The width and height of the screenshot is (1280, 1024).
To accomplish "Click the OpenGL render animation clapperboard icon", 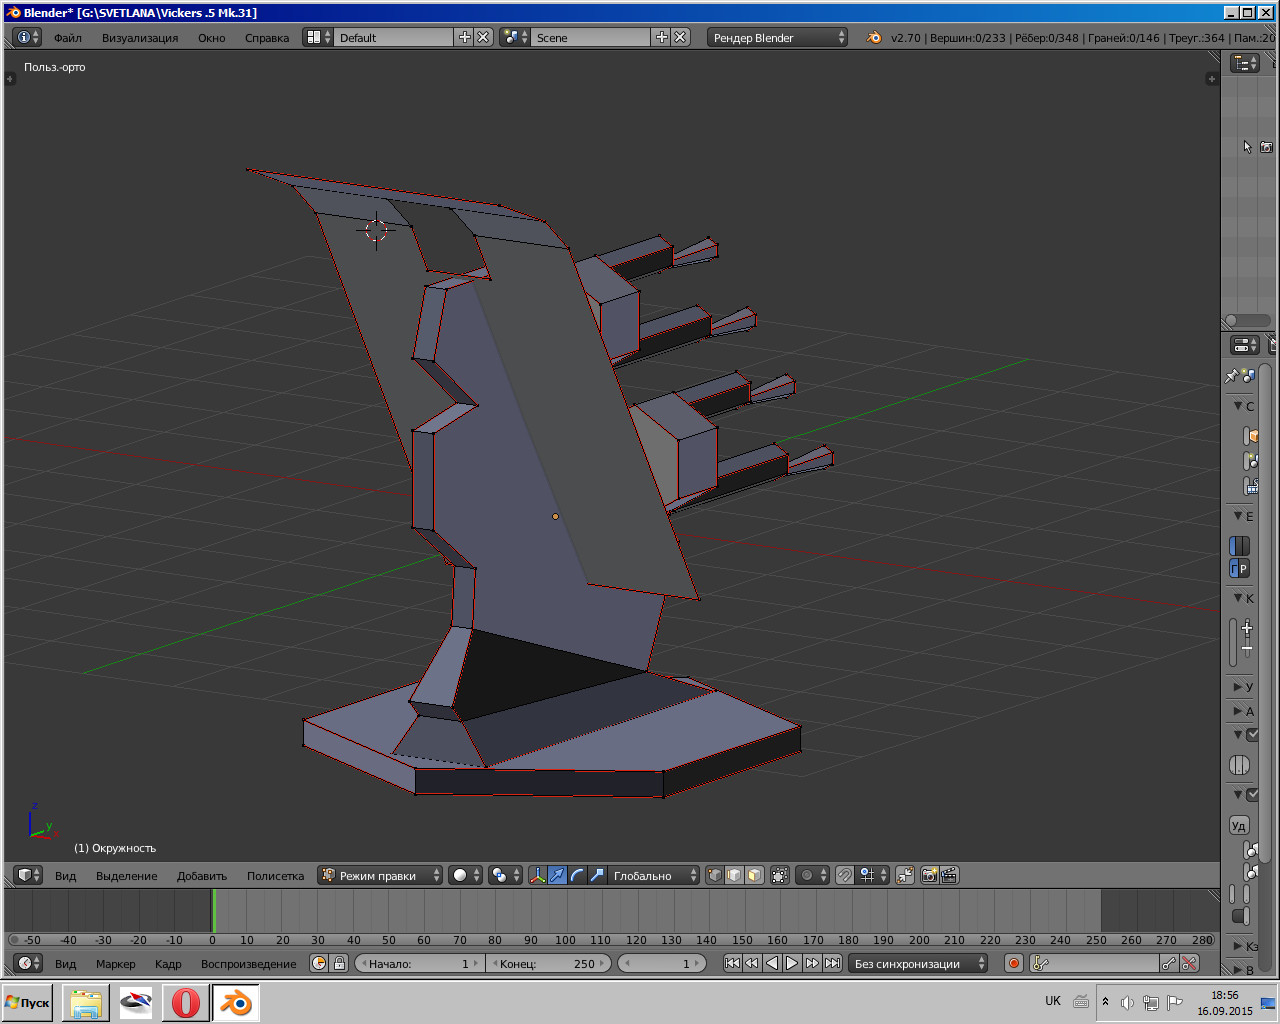I will point(949,875).
